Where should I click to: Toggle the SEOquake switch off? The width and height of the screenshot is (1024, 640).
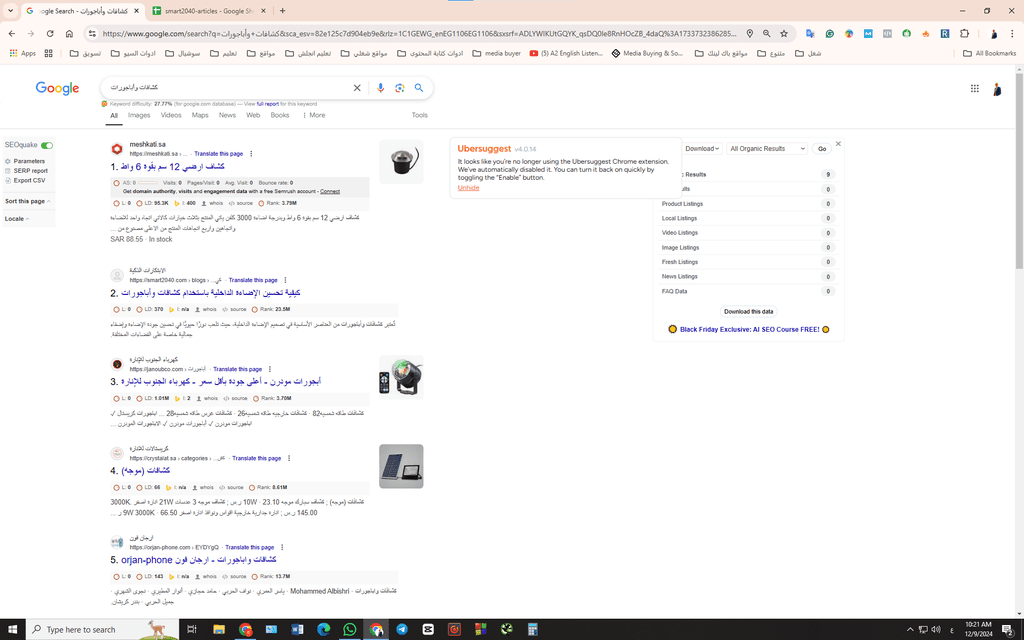coord(47,145)
